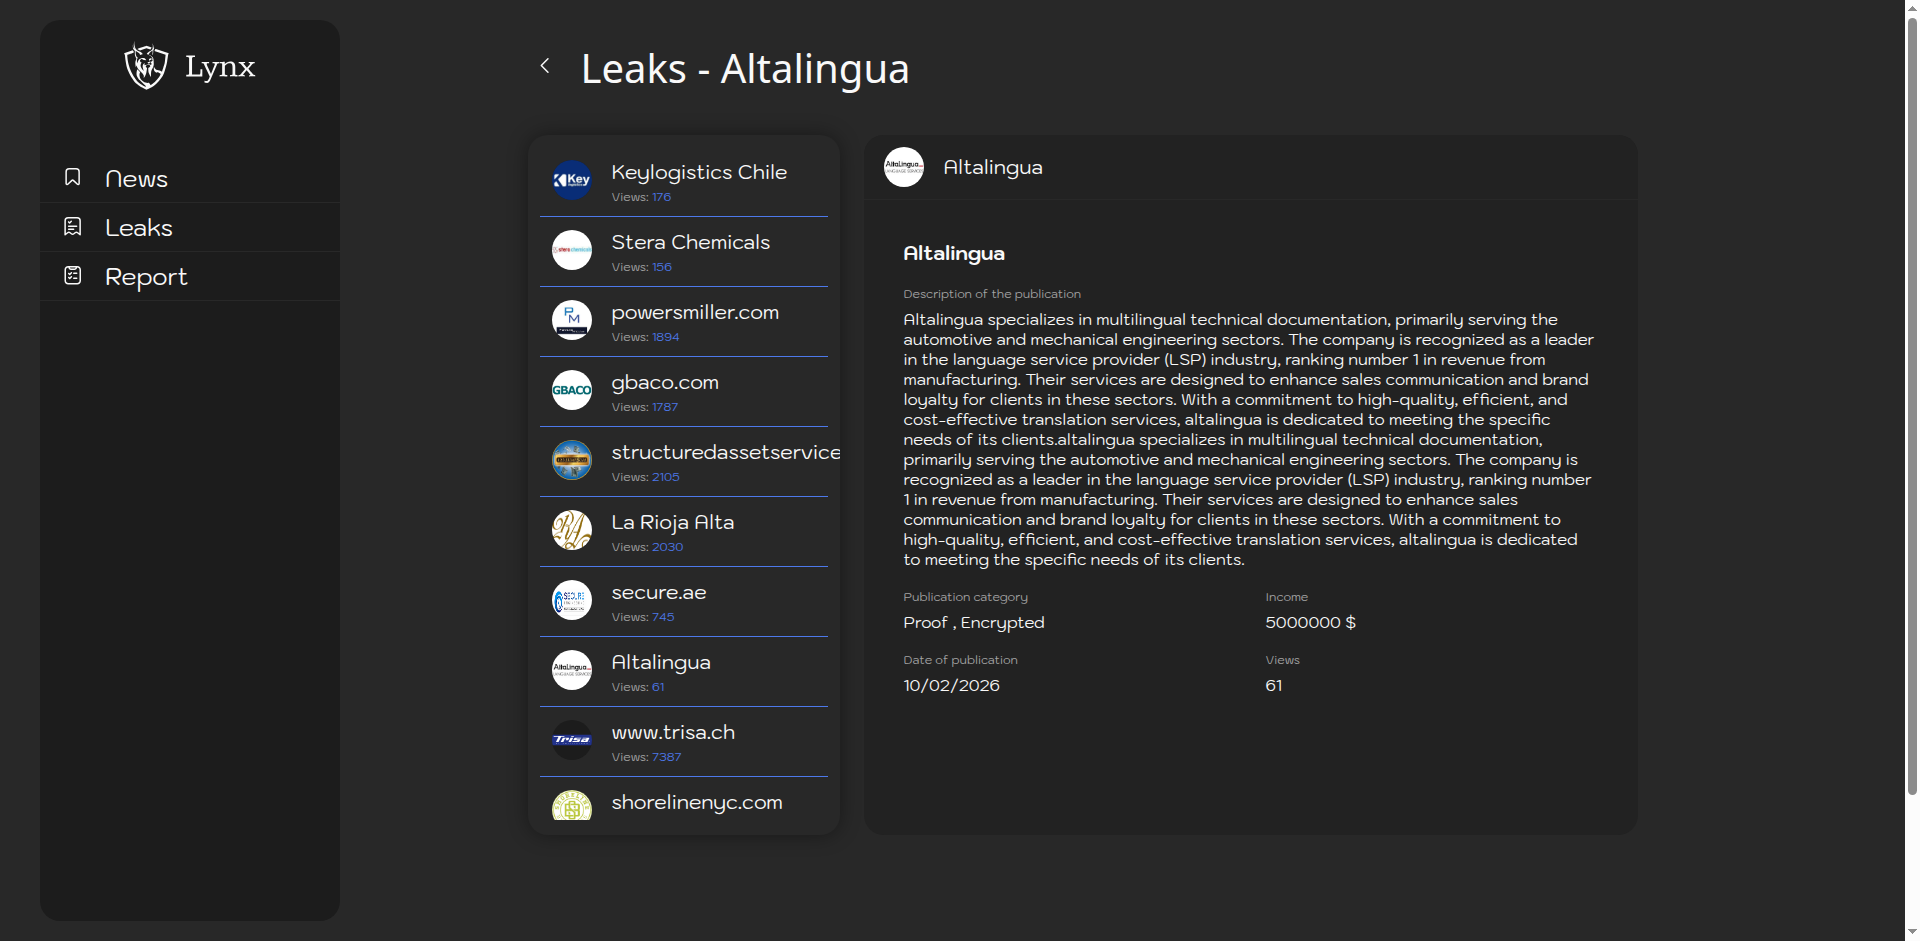The image size is (1920, 941).
Task: Go back using the chevron beside the title
Action: (545, 66)
